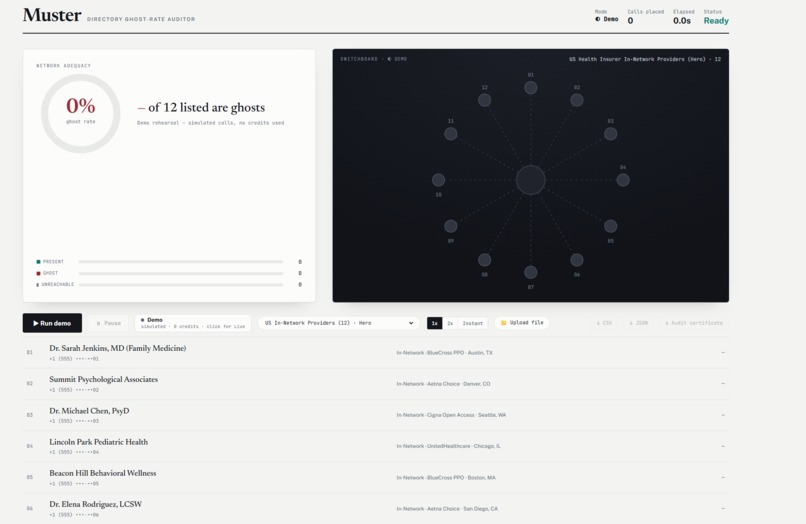Start the run with the Run demo button

pyautogui.click(x=52, y=323)
